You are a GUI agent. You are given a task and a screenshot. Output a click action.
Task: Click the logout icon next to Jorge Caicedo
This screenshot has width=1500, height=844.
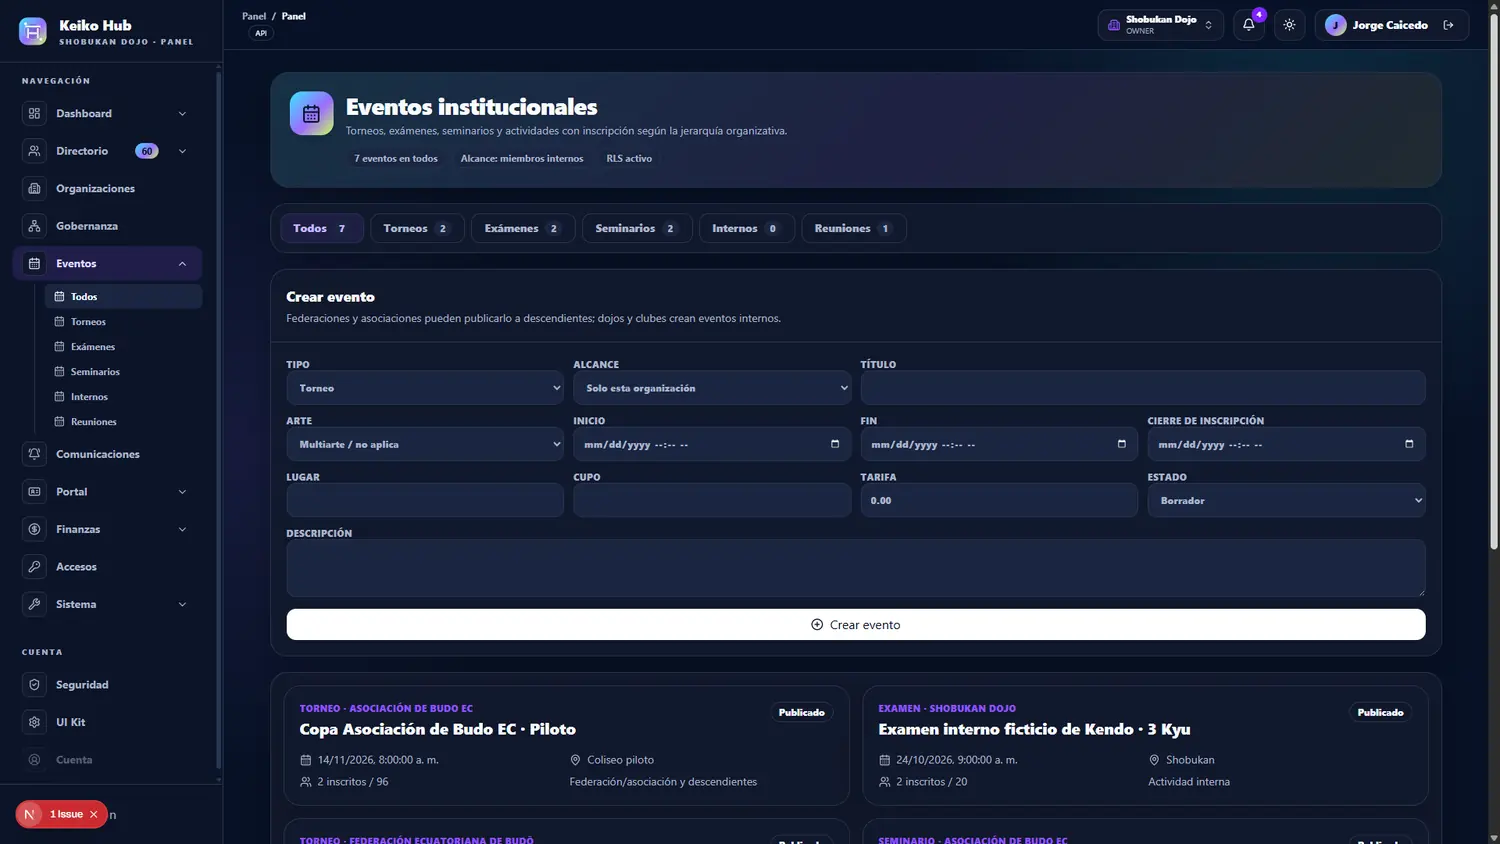point(1449,25)
